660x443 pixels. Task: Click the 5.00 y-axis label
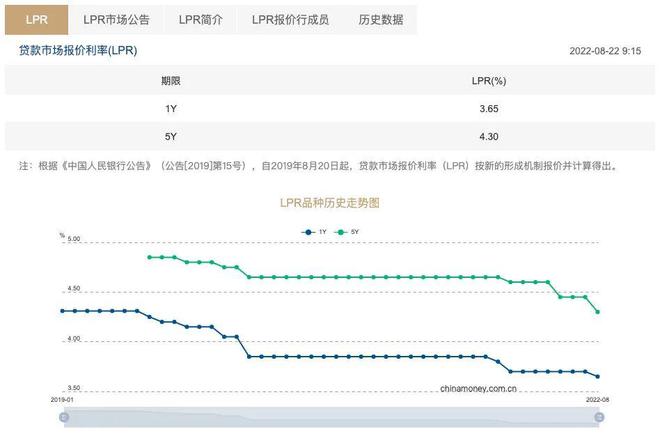pyautogui.click(x=74, y=239)
